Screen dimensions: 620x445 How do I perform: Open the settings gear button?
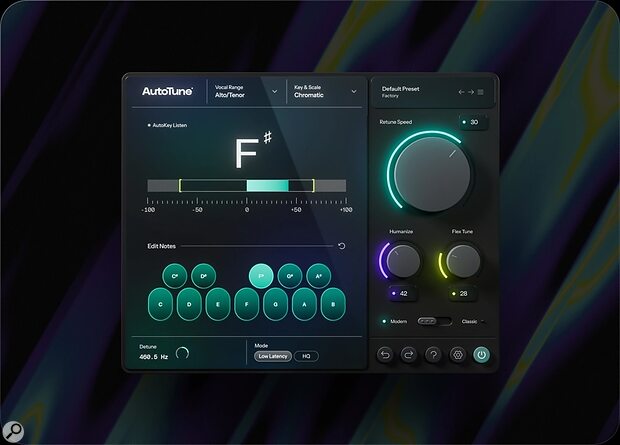[x=457, y=355]
